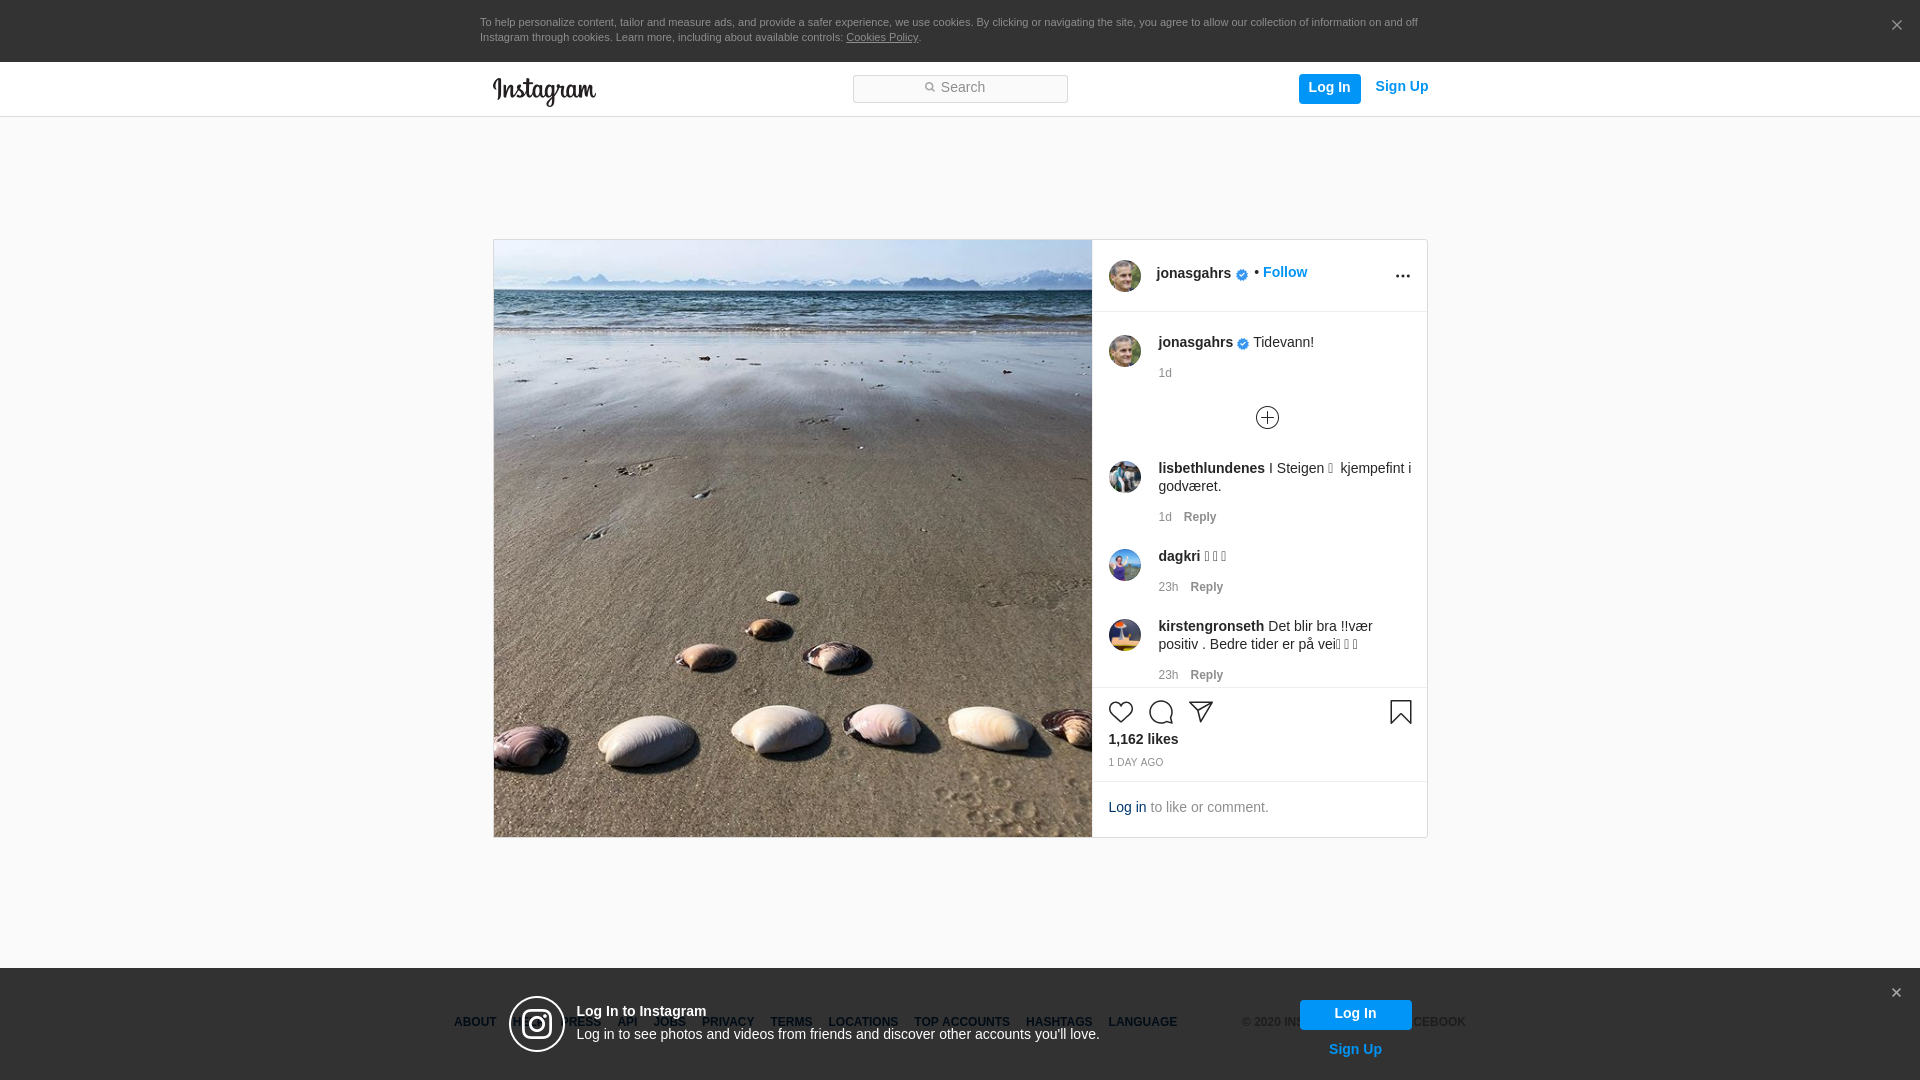Open TERMS footer link
Screen dimensions: 1920x1080
click(791, 1022)
